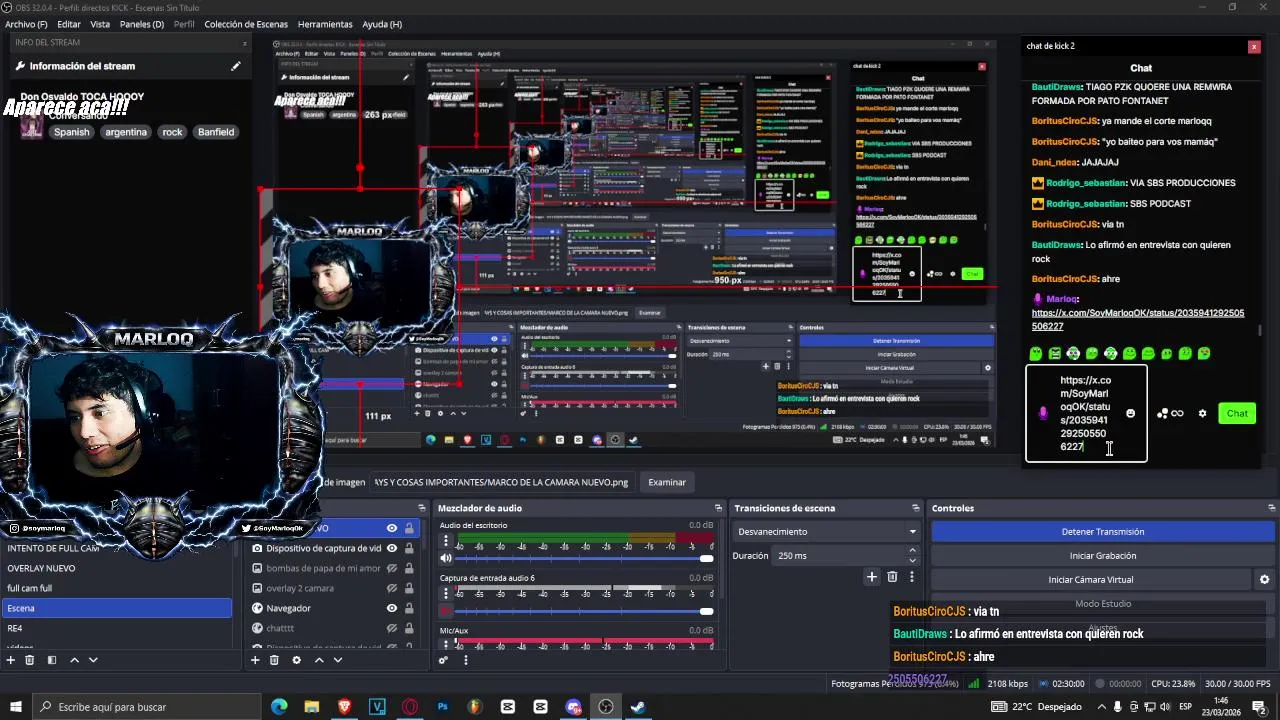Add a new scene transition
The image size is (1280, 720).
872,577
